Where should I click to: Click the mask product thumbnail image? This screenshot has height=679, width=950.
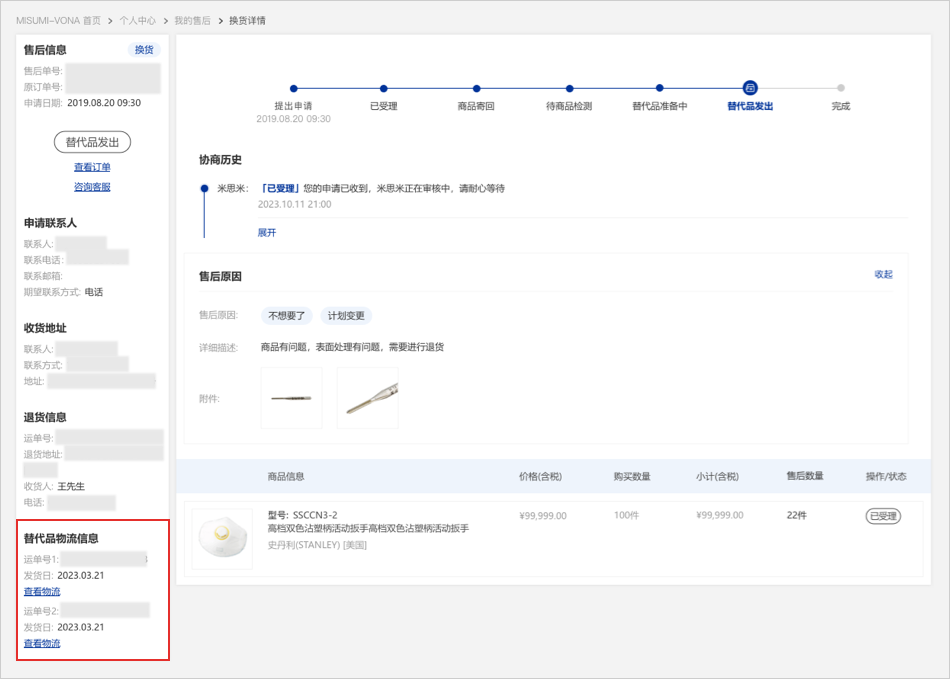coord(222,539)
